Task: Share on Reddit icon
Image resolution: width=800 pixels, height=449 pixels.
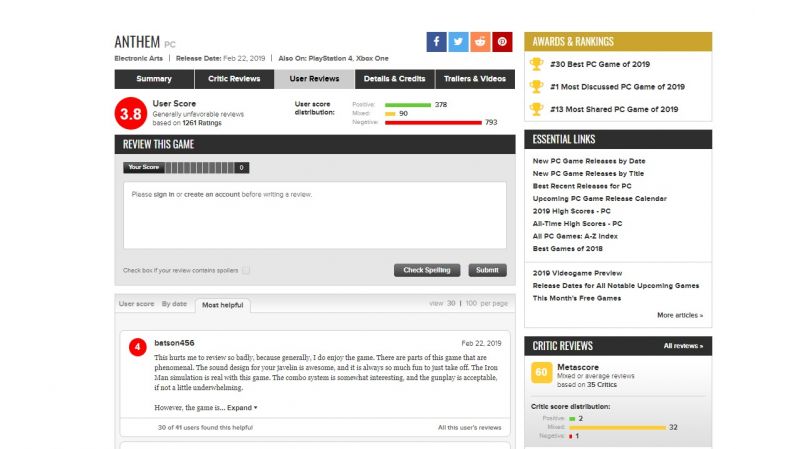Action: pos(480,42)
